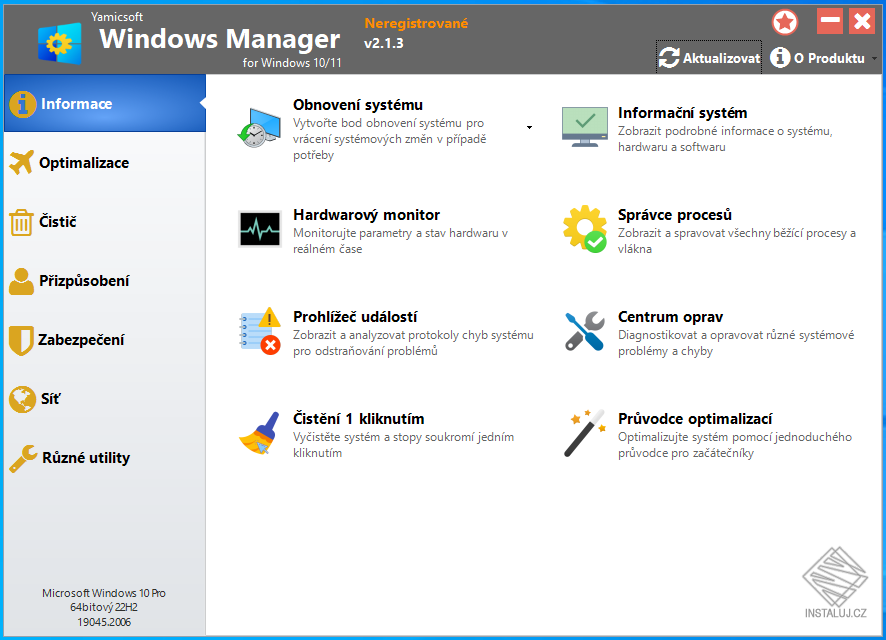Open Centrum oprav title link
This screenshot has width=886, height=640.
pyautogui.click(x=670, y=317)
